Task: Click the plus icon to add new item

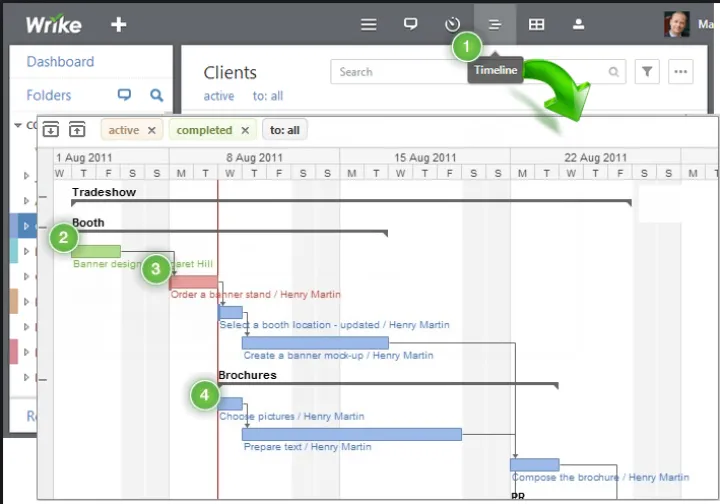Action: pos(118,24)
